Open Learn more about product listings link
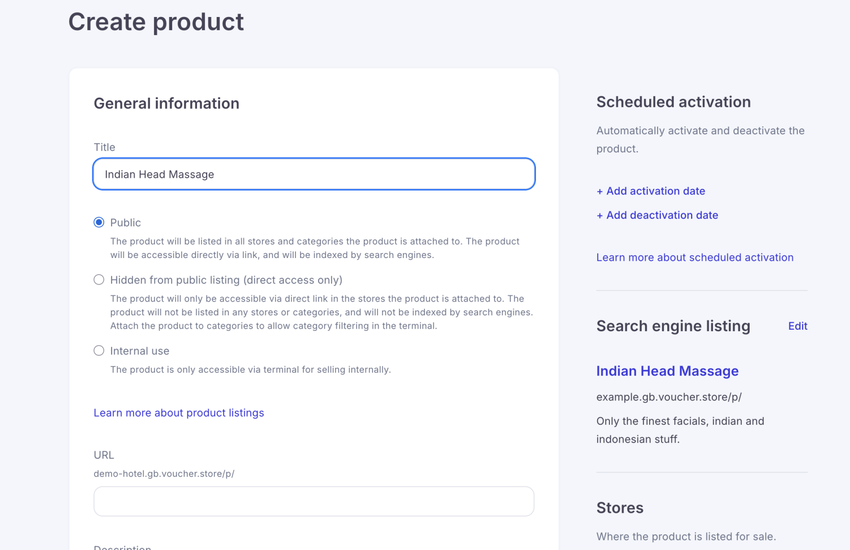This screenshot has width=850, height=550. click(179, 413)
